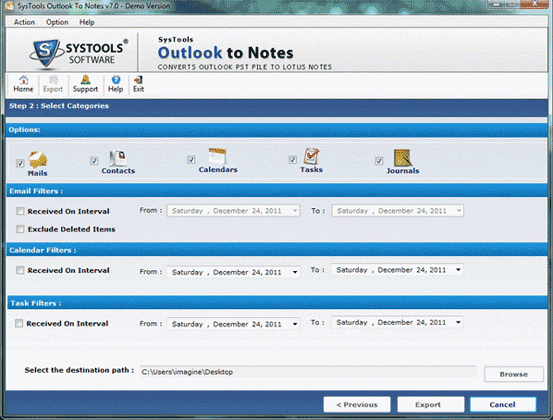Image resolution: width=553 pixels, height=420 pixels.
Task: Click the Exit toolbar icon
Action: click(x=138, y=84)
